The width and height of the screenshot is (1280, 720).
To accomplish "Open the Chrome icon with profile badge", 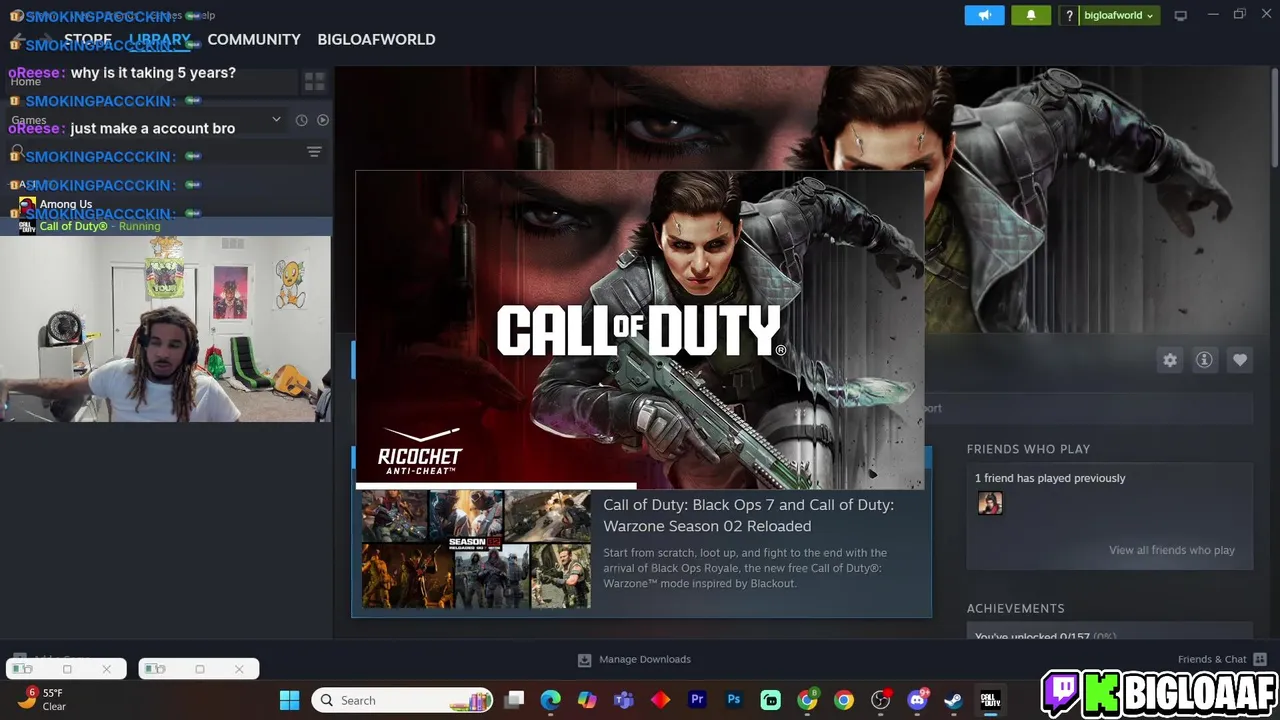I will pyautogui.click(x=807, y=700).
